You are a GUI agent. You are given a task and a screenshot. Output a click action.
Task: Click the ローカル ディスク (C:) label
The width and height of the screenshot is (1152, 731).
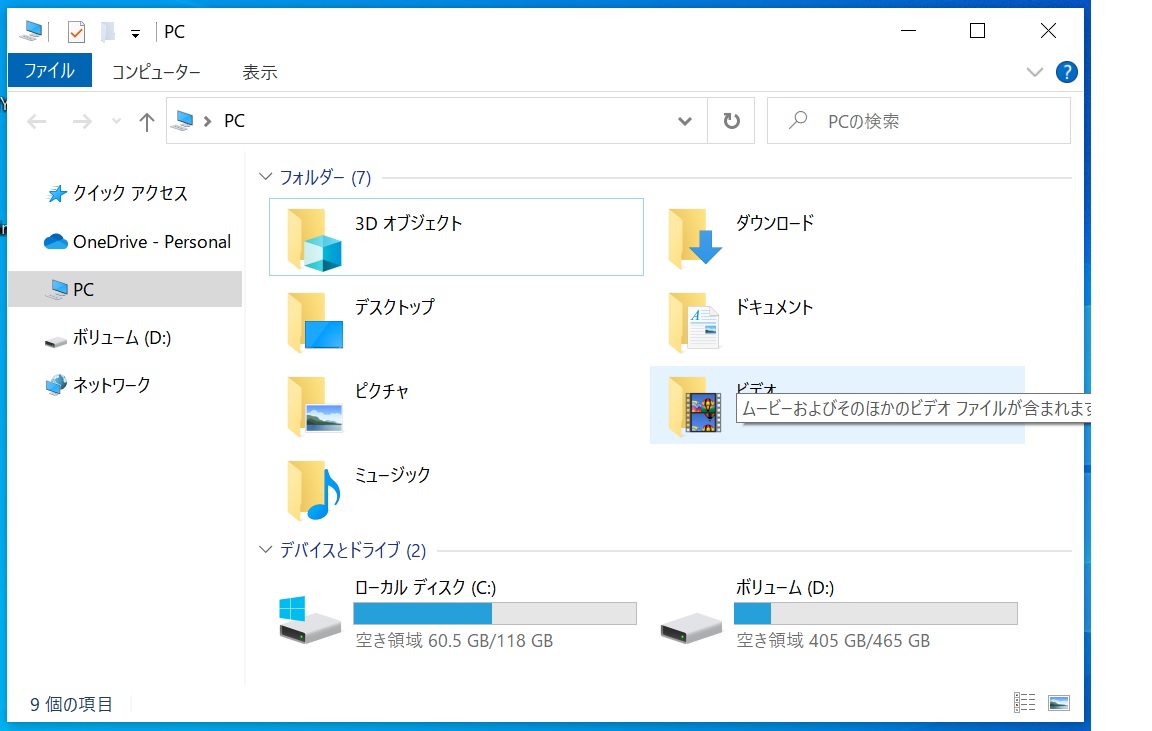(425, 588)
